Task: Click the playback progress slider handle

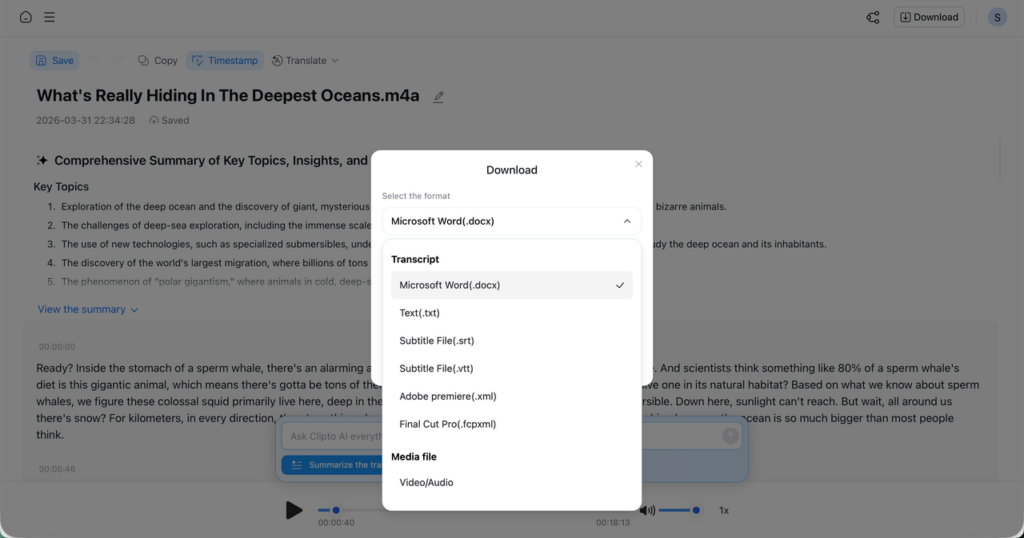Action: (336, 510)
